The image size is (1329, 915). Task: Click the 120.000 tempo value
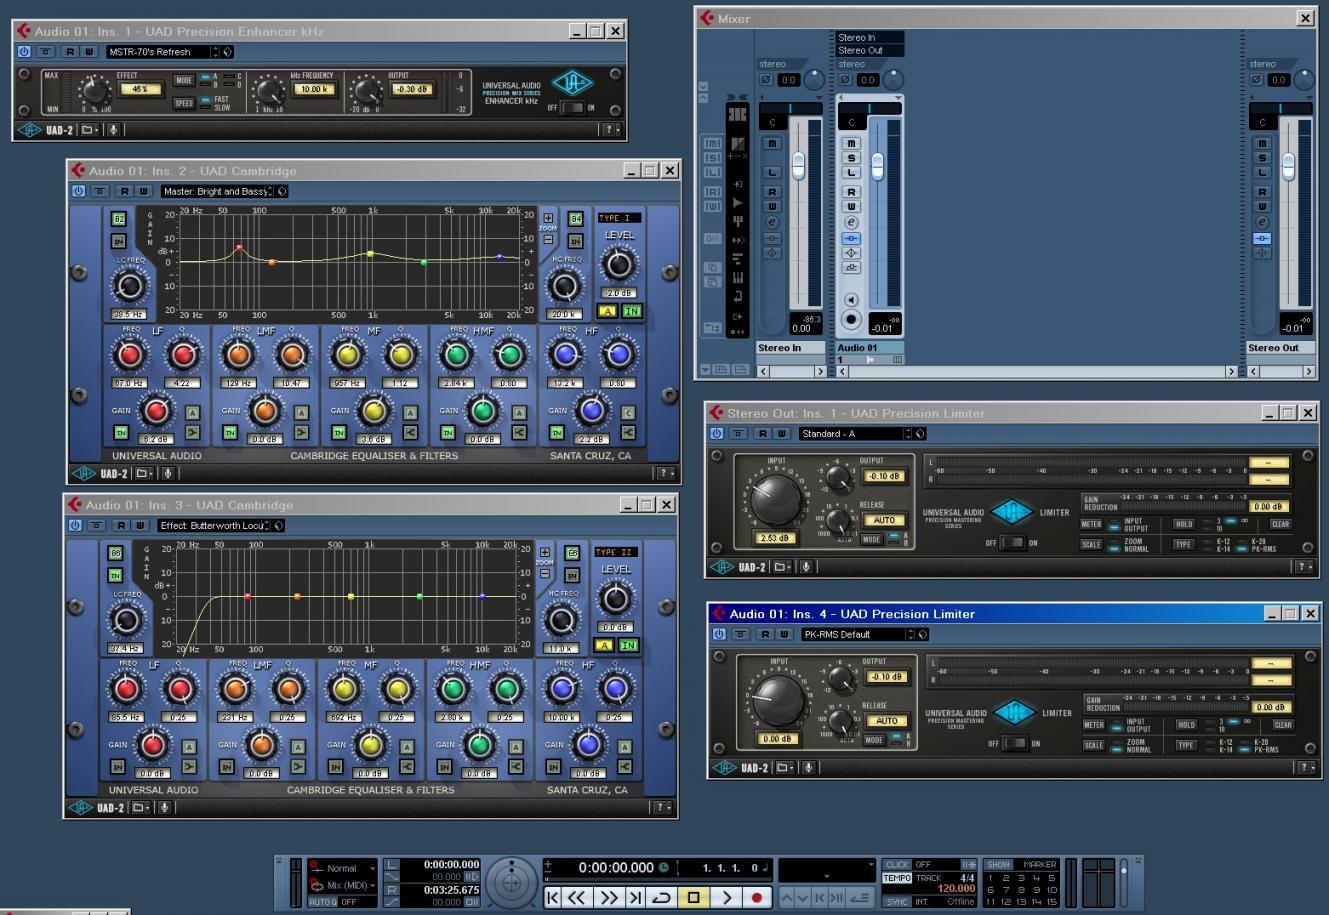[x=956, y=888]
